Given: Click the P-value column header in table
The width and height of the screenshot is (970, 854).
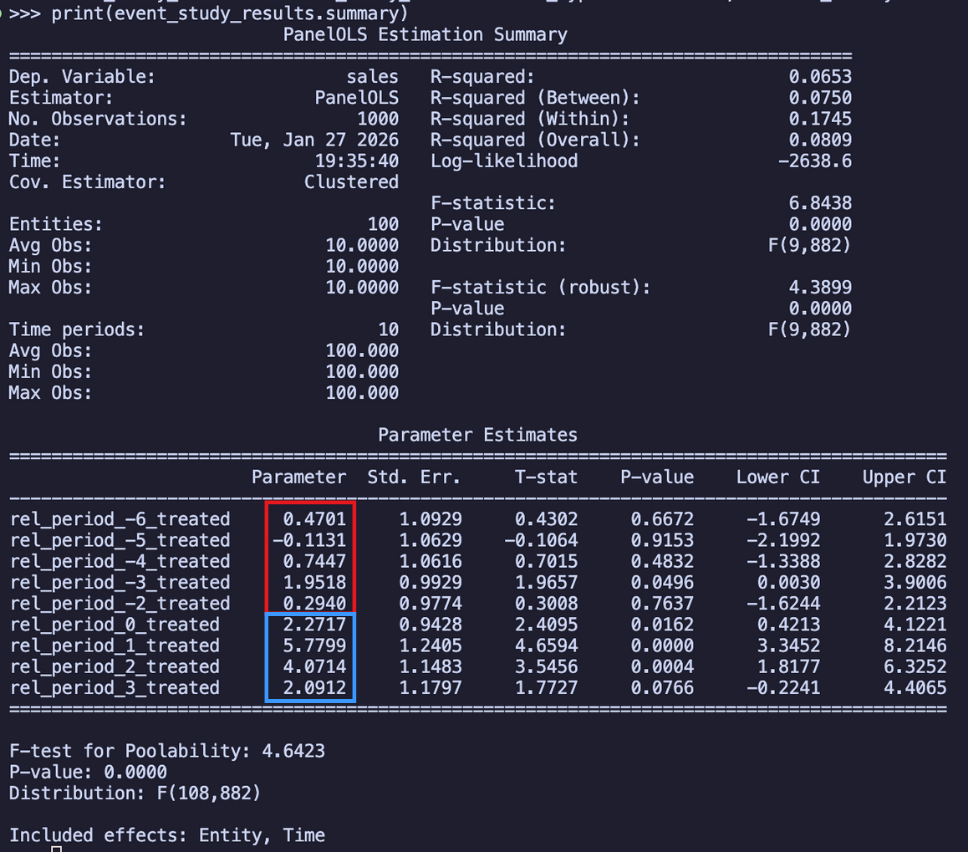Looking at the screenshot, I should coord(657,477).
